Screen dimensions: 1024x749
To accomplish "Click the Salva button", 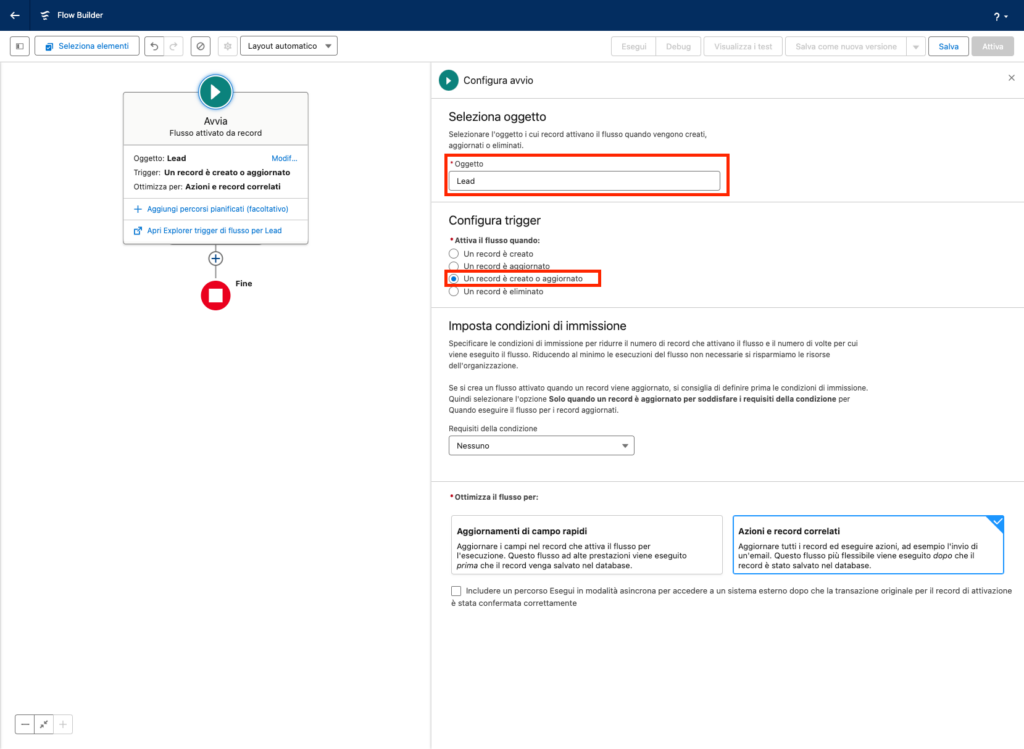I will pyautogui.click(x=948, y=46).
